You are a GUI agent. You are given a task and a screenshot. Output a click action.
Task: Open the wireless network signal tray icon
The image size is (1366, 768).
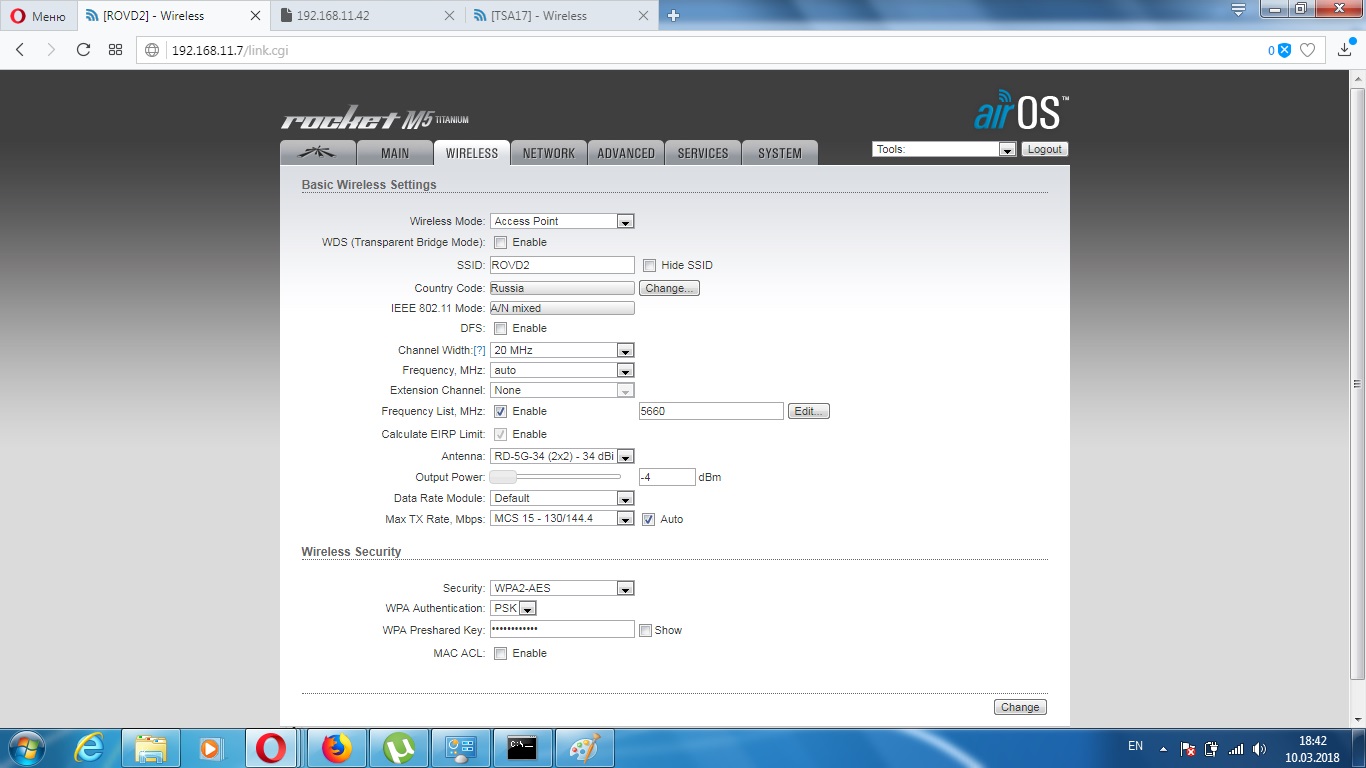pos(1236,748)
